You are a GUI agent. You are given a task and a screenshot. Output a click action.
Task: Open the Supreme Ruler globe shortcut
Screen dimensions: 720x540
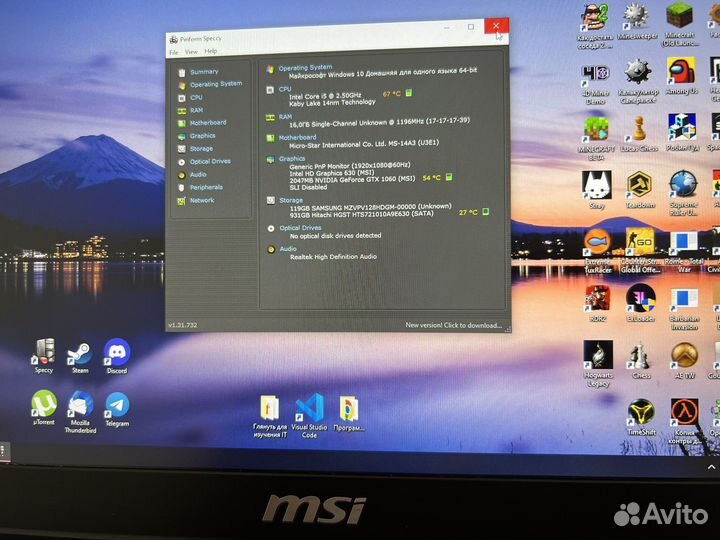(684, 193)
